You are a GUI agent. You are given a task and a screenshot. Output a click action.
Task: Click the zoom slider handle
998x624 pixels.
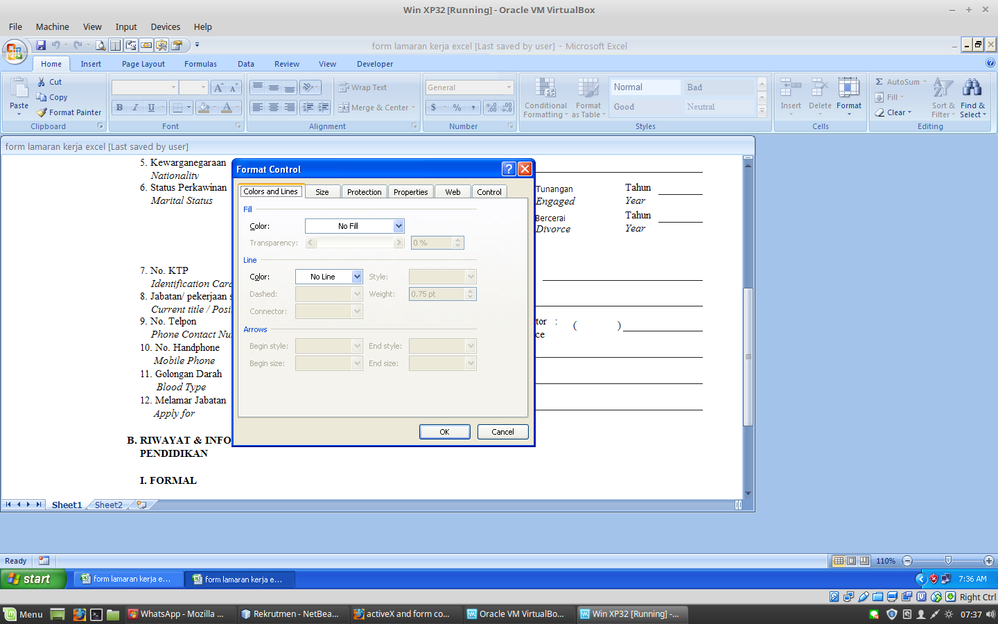[x=948, y=561]
